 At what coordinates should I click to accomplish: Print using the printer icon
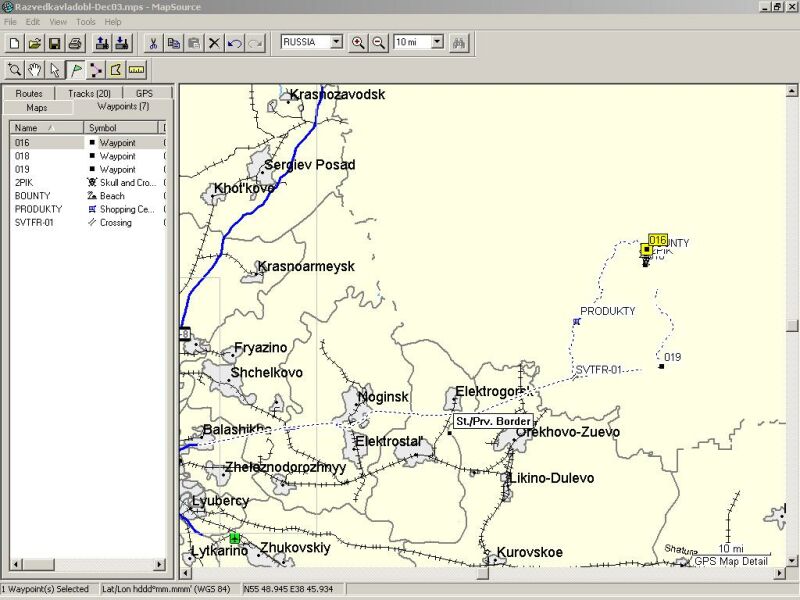coord(75,43)
